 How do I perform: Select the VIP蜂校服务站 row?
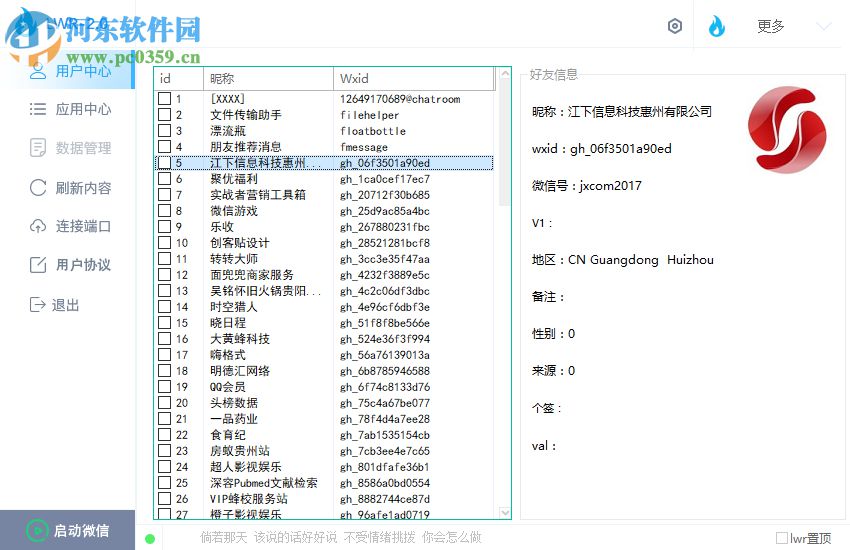324,499
